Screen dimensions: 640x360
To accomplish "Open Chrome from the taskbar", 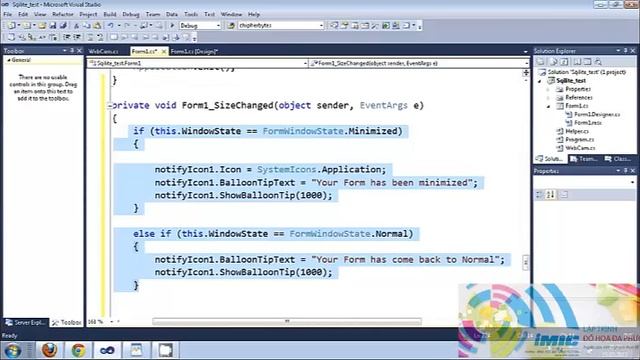I will [78, 350].
